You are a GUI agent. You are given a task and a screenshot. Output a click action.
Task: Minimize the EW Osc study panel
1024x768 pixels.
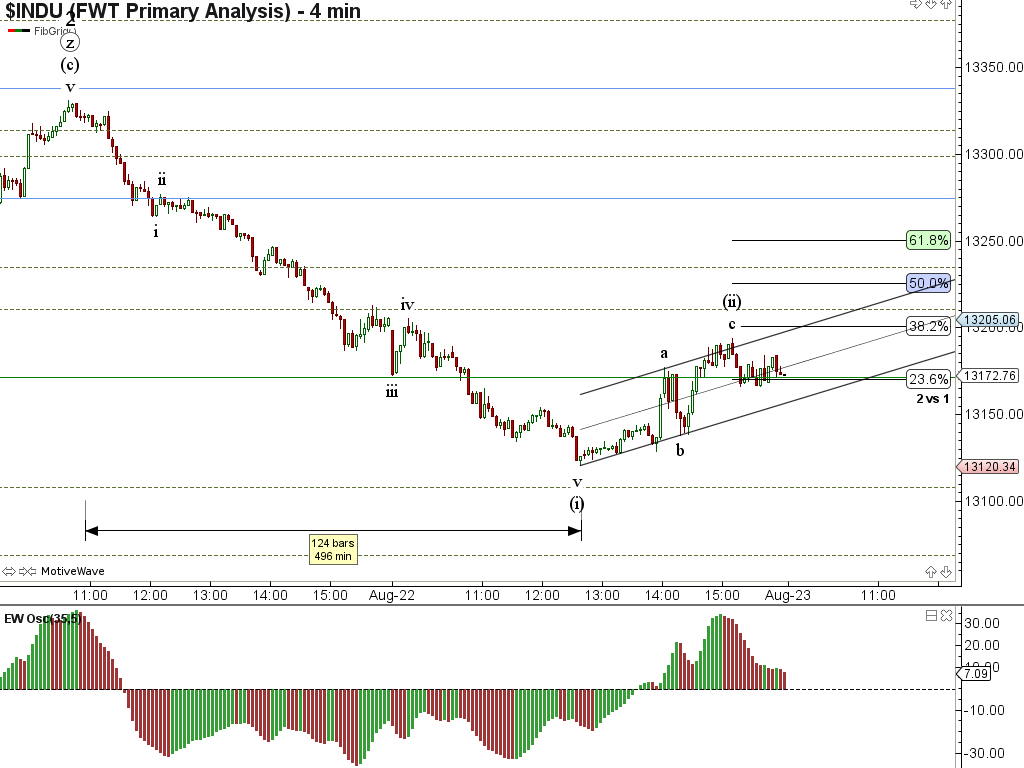point(931,615)
